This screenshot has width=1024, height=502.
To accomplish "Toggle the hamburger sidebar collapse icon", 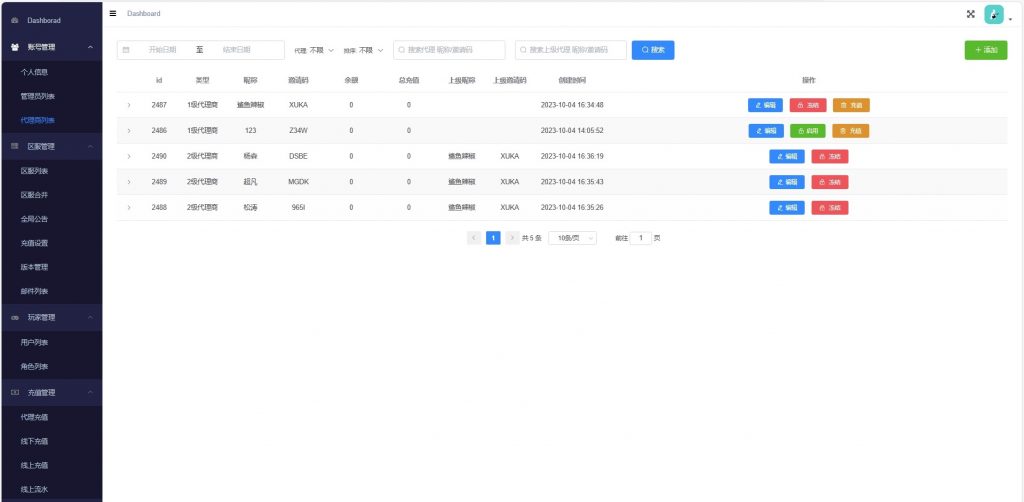I will coord(113,13).
